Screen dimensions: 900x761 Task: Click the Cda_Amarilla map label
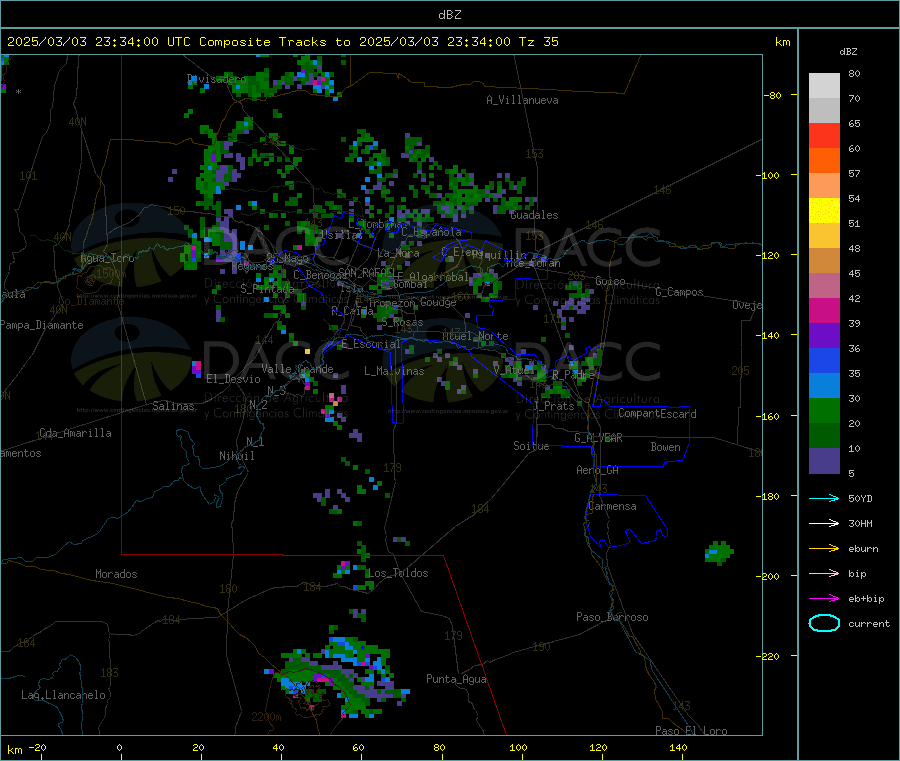tap(75, 433)
